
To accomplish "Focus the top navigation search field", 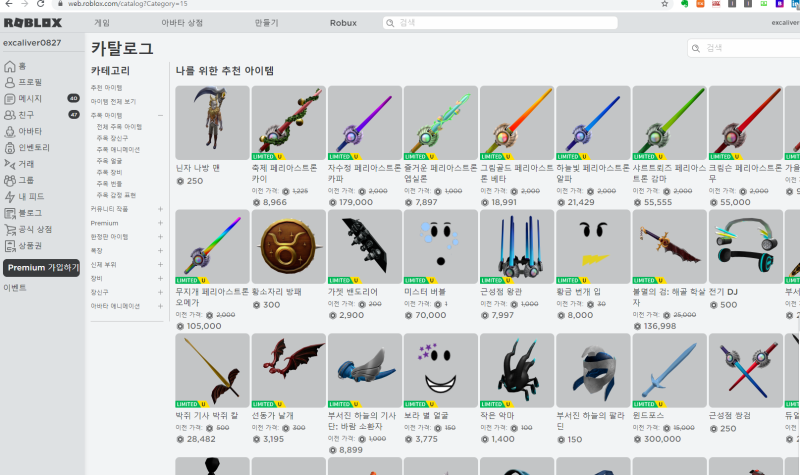I will pyautogui.click(x=500, y=23).
